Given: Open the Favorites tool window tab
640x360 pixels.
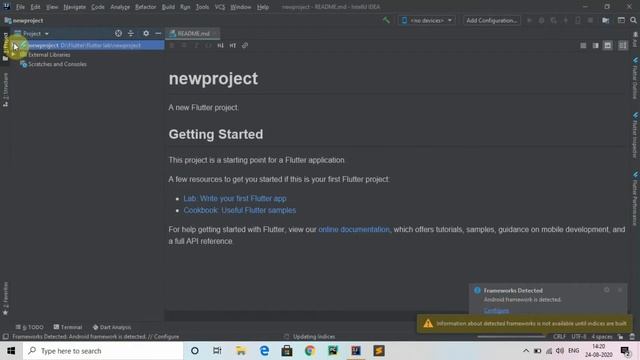Looking at the screenshot, I should 5,298.
